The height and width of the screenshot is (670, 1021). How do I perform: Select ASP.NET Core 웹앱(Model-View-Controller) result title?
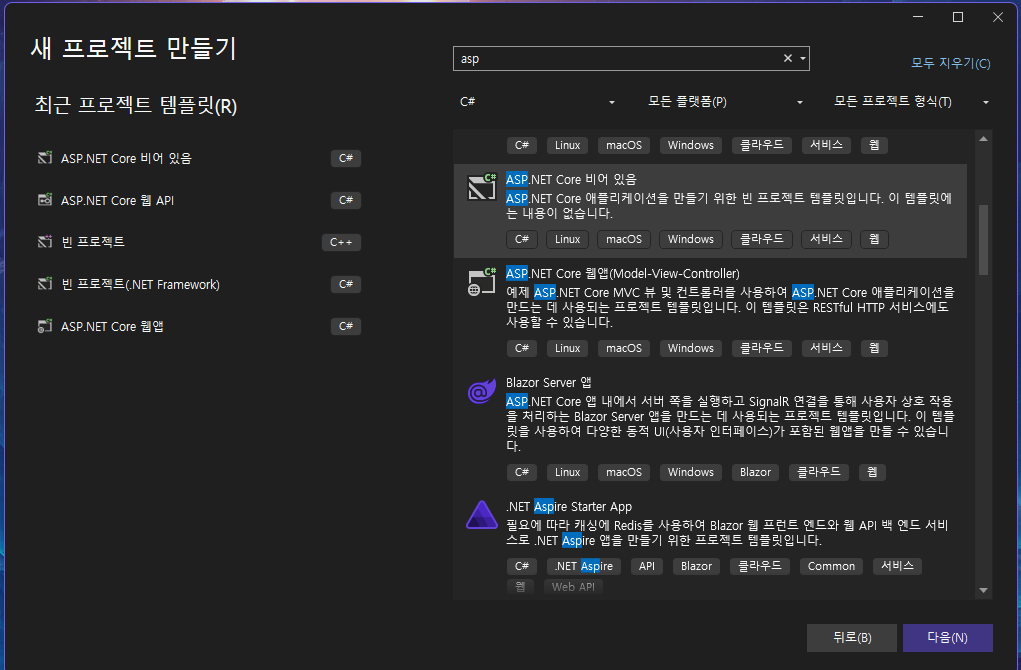pyautogui.click(x=622, y=273)
